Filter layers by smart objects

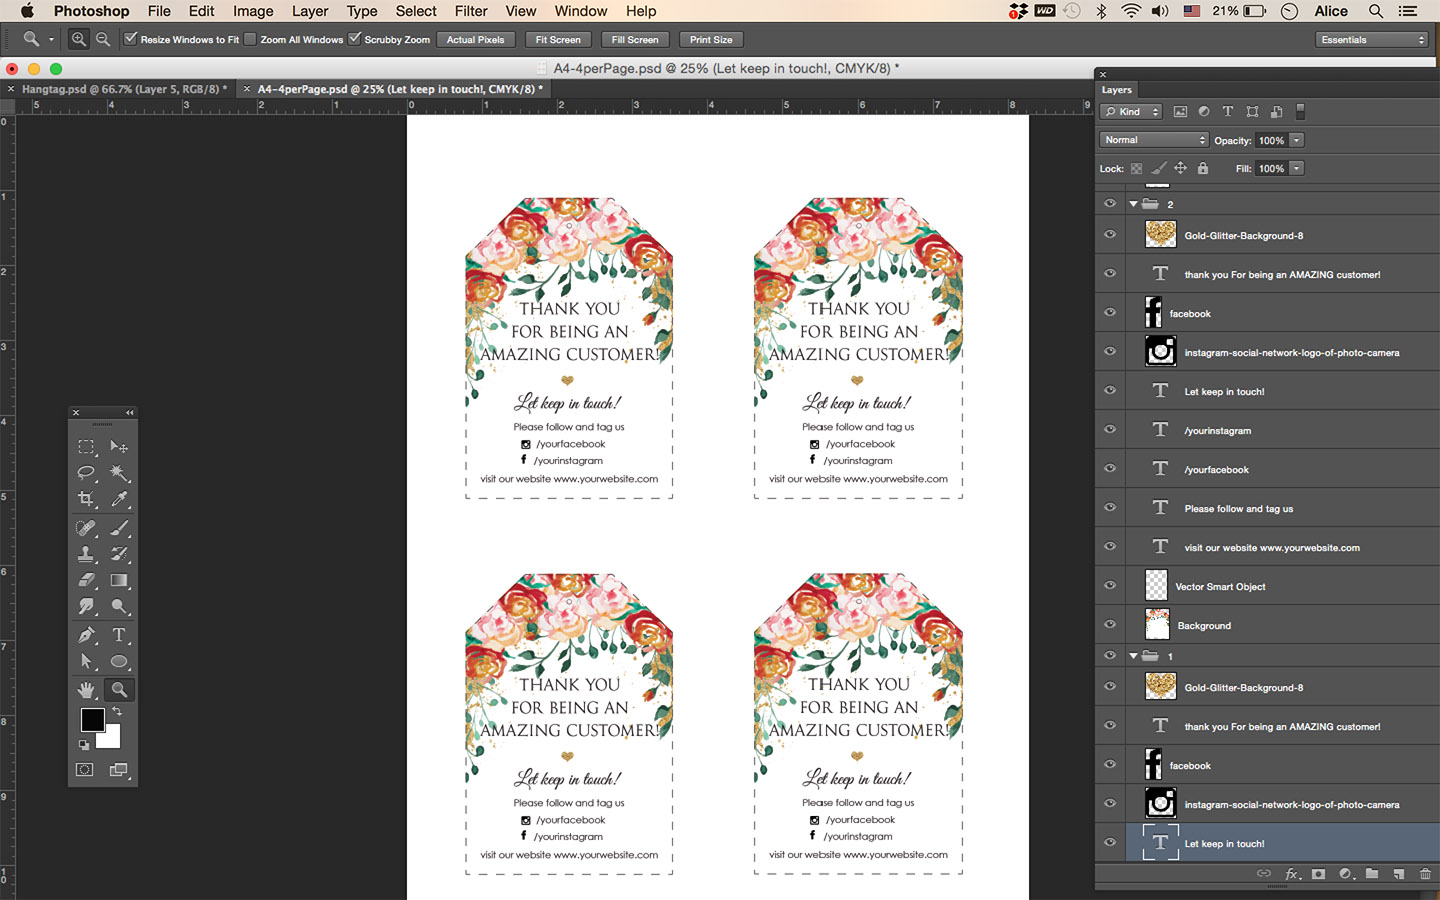pos(1276,112)
